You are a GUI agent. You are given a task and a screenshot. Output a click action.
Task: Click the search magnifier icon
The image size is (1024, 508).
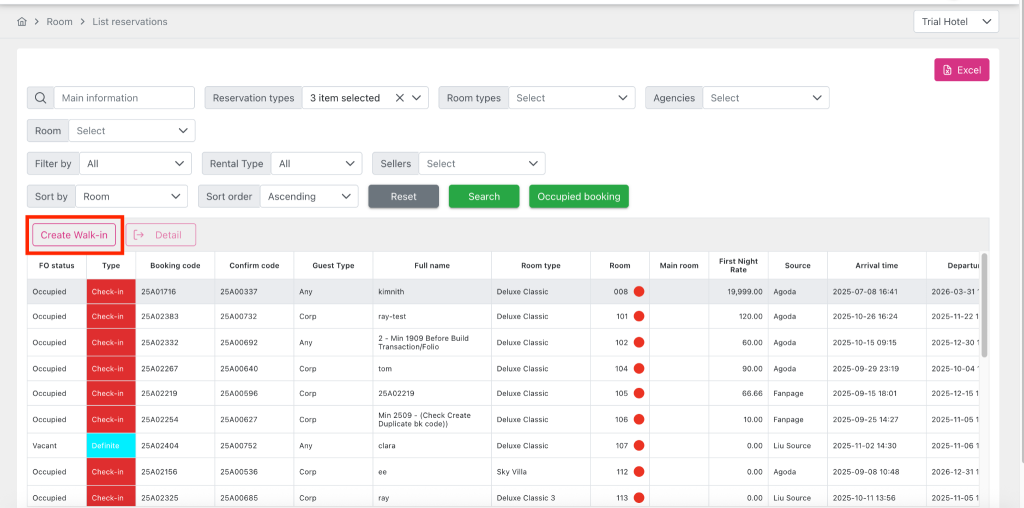pos(40,98)
